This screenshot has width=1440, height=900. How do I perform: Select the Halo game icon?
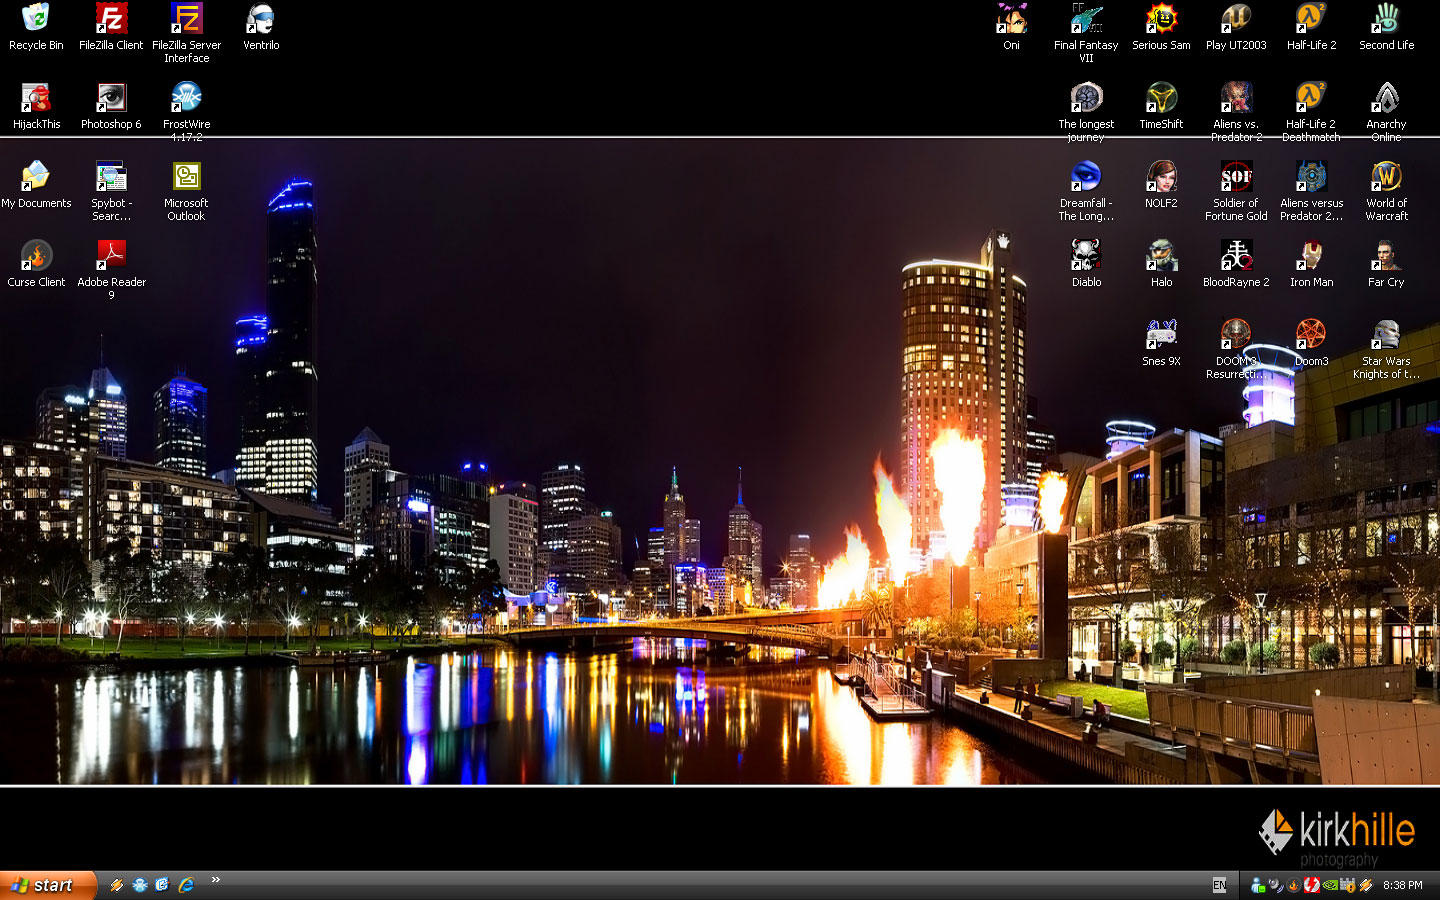[1161, 257]
